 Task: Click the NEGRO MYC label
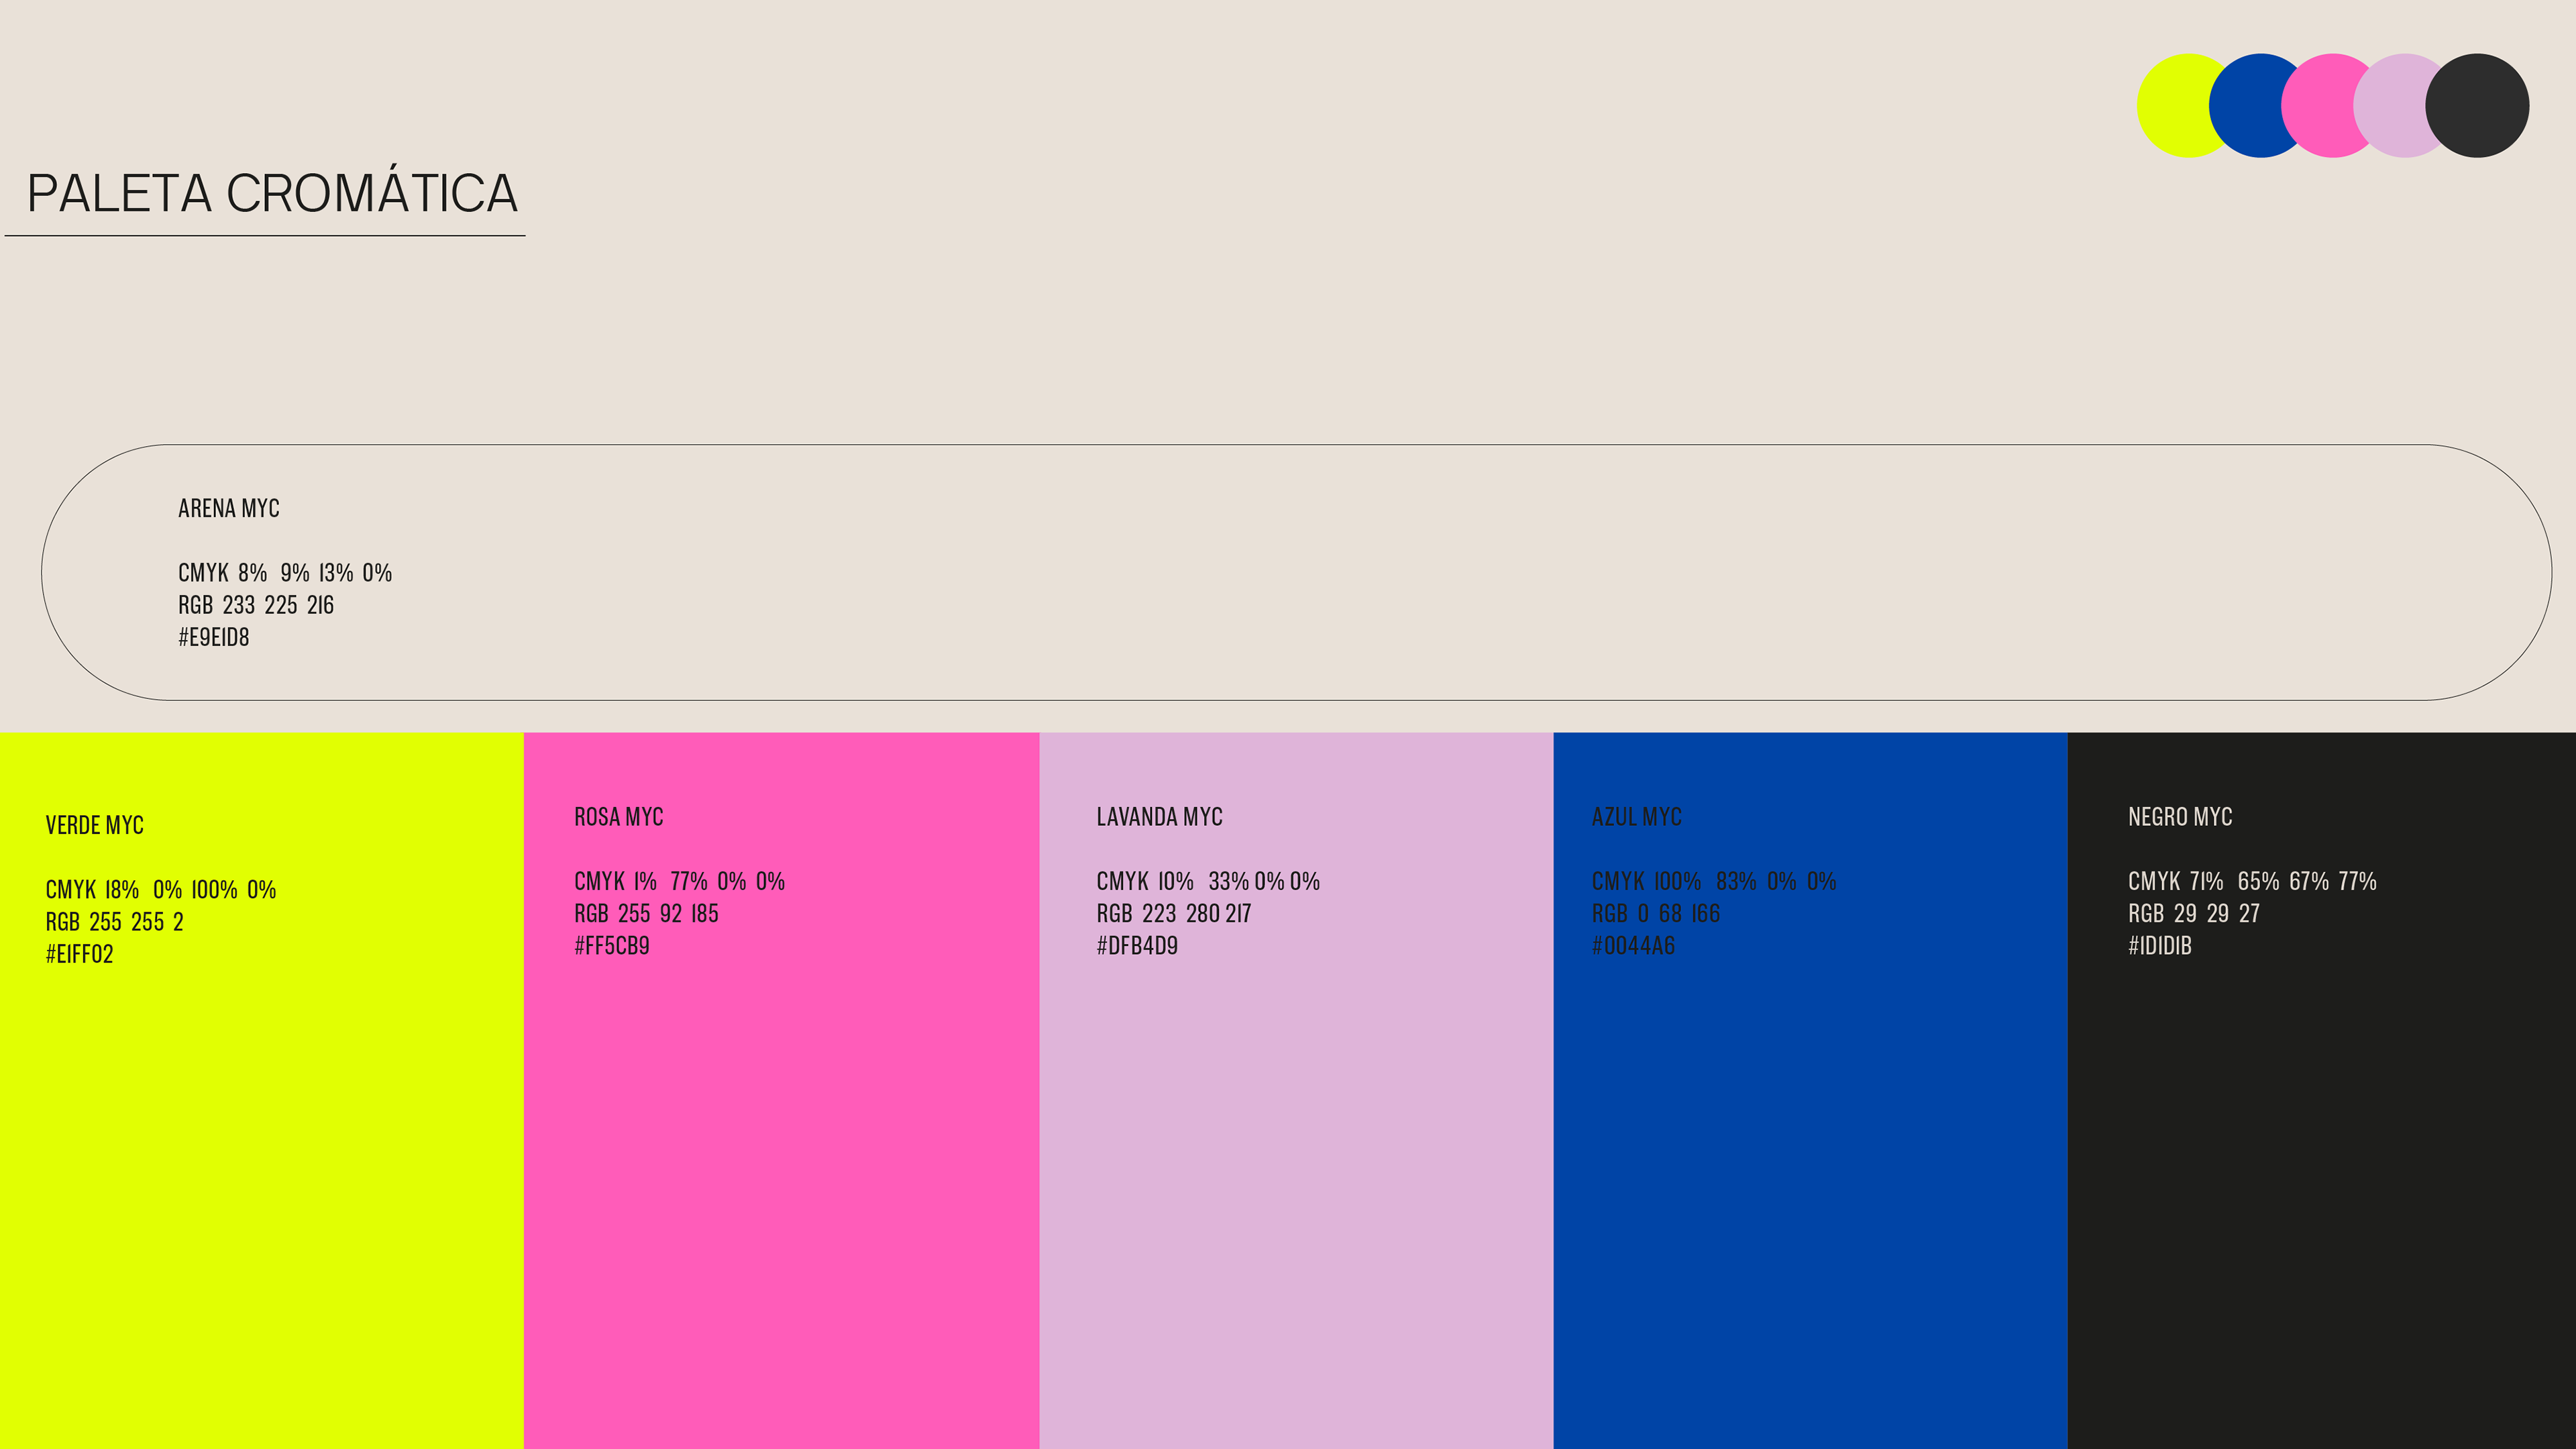click(2181, 816)
